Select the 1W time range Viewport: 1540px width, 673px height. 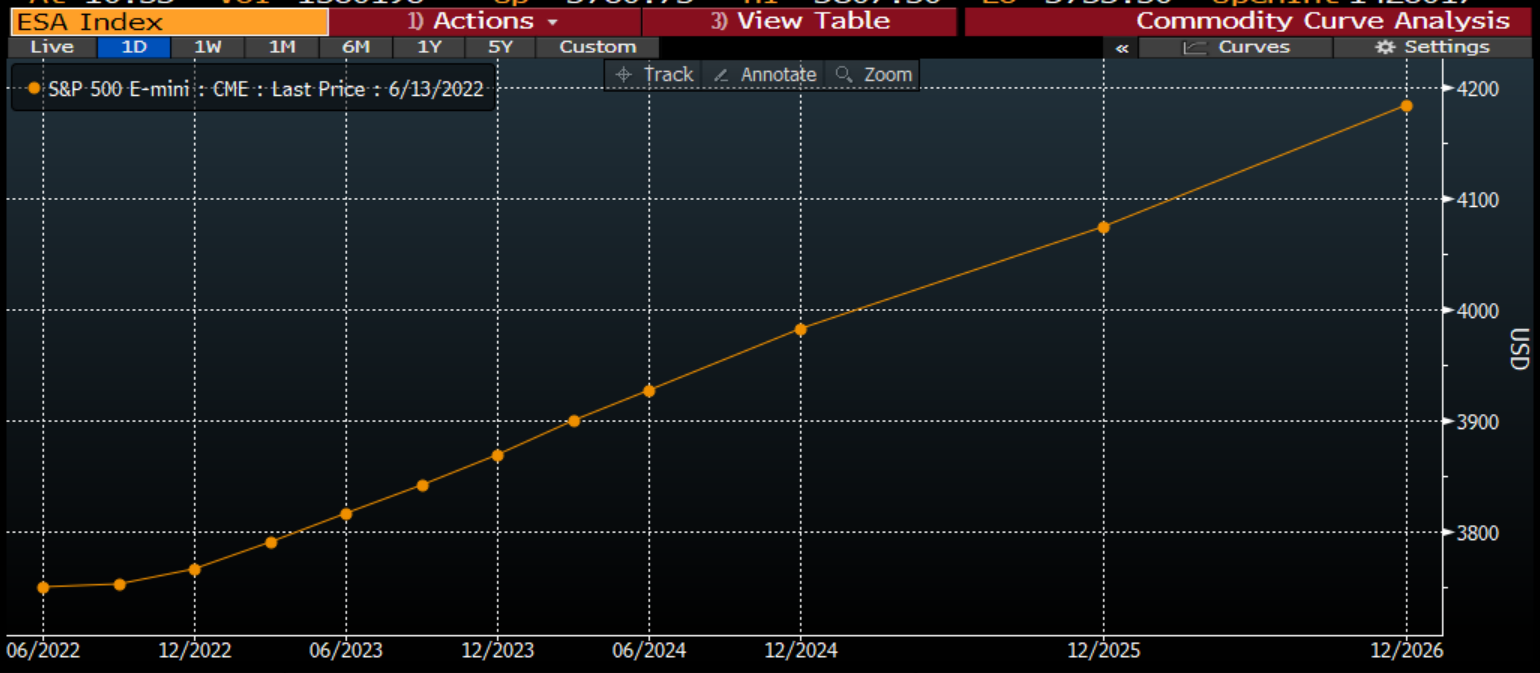tap(208, 47)
